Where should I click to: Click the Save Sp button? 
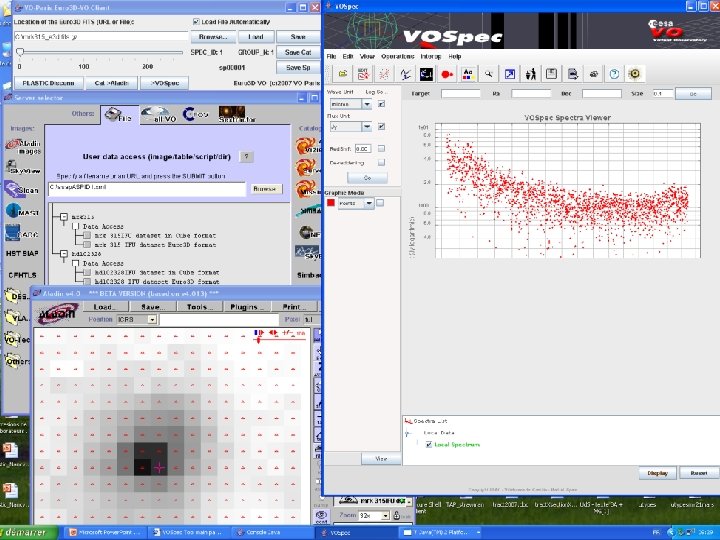[x=298, y=68]
